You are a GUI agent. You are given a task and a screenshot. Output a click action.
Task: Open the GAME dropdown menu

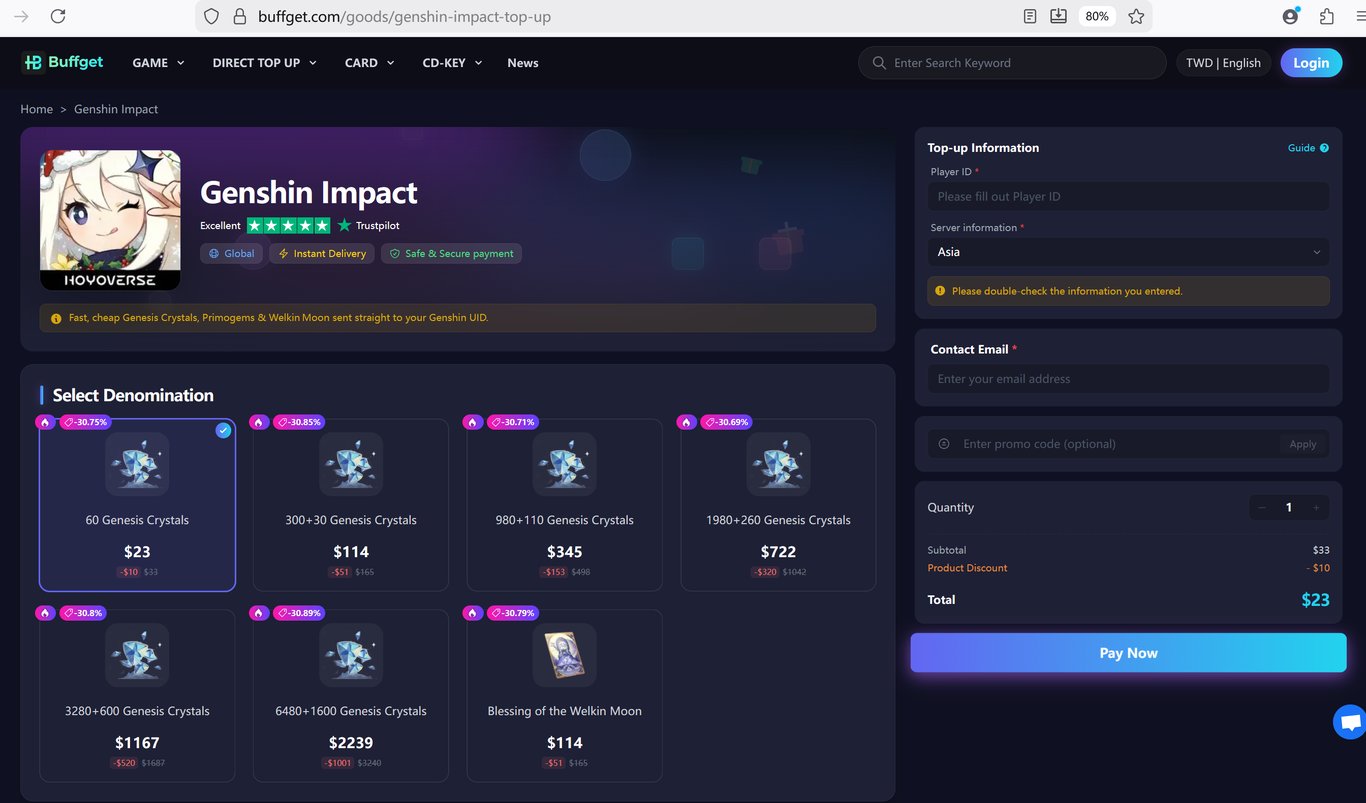click(x=158, y=63)
